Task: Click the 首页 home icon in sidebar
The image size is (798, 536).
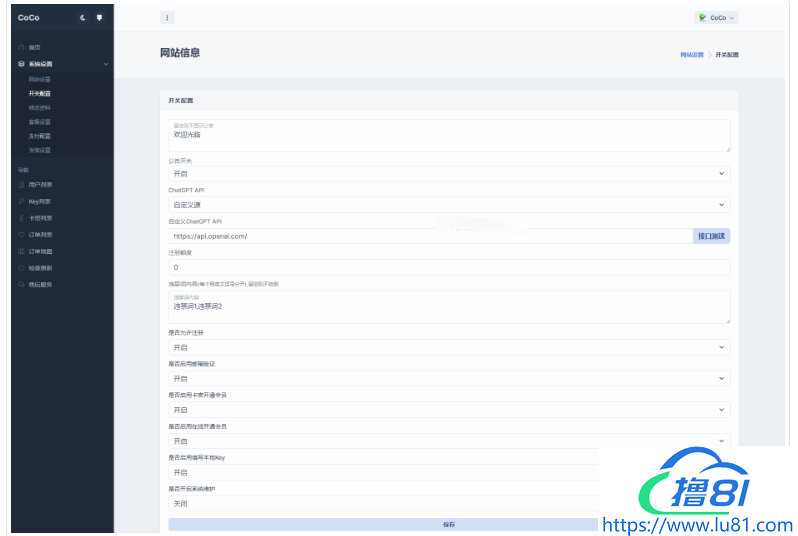Action: tap(21, 47)
